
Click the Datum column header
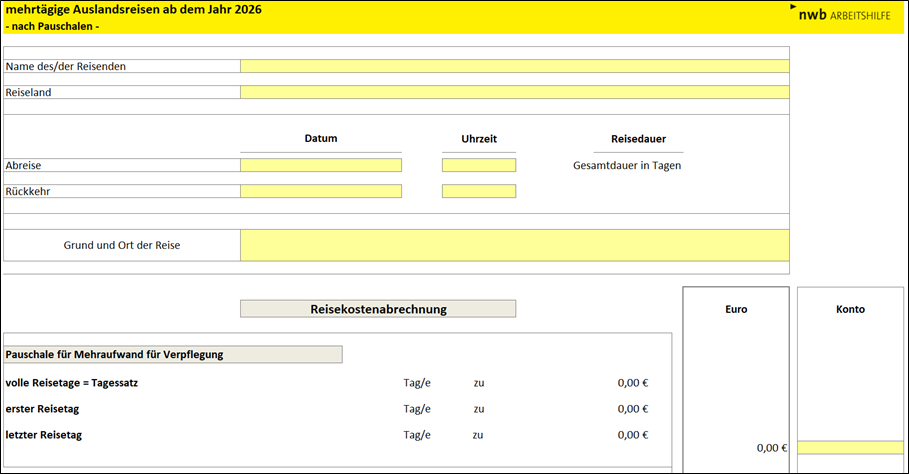point(321,139)
